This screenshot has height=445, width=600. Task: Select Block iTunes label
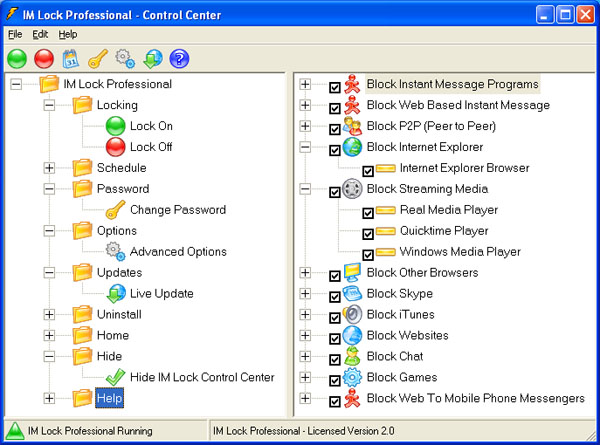pos(401,315)
